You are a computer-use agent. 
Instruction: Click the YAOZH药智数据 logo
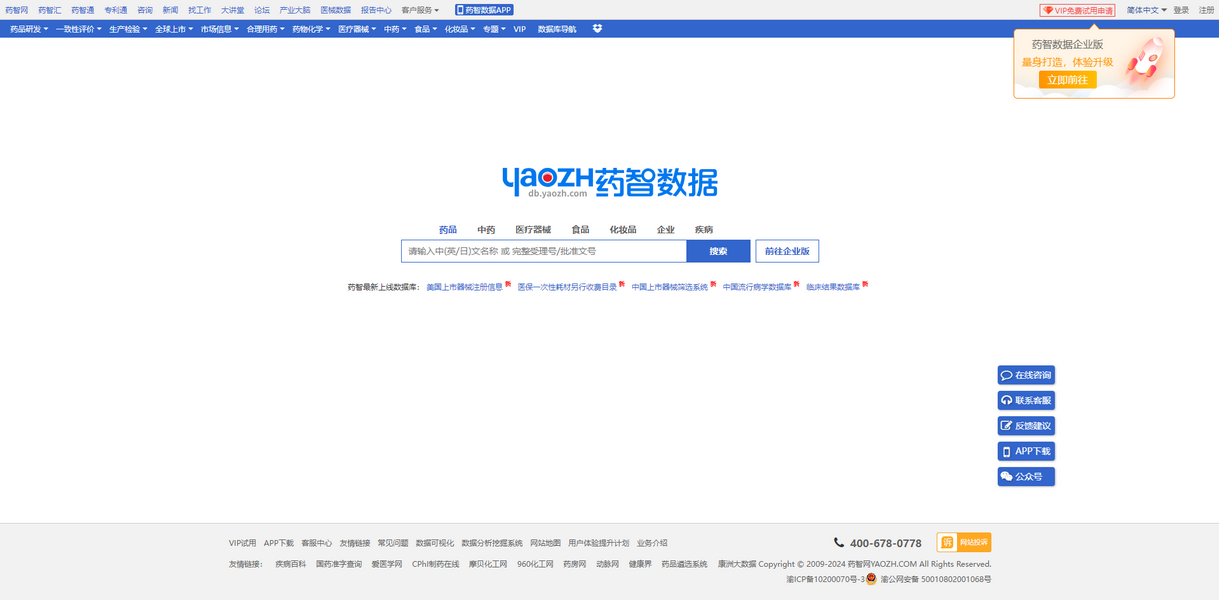[x=609, y=182]
